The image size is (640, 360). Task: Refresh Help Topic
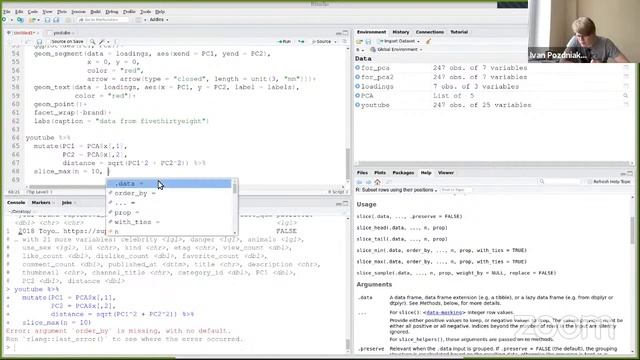609,182
